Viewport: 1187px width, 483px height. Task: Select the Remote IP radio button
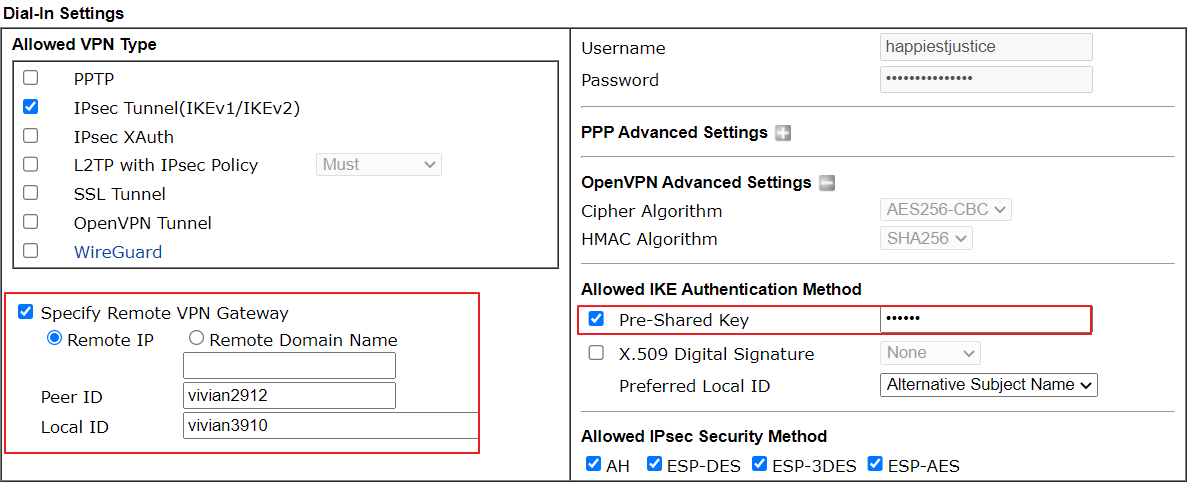[55, 339]
